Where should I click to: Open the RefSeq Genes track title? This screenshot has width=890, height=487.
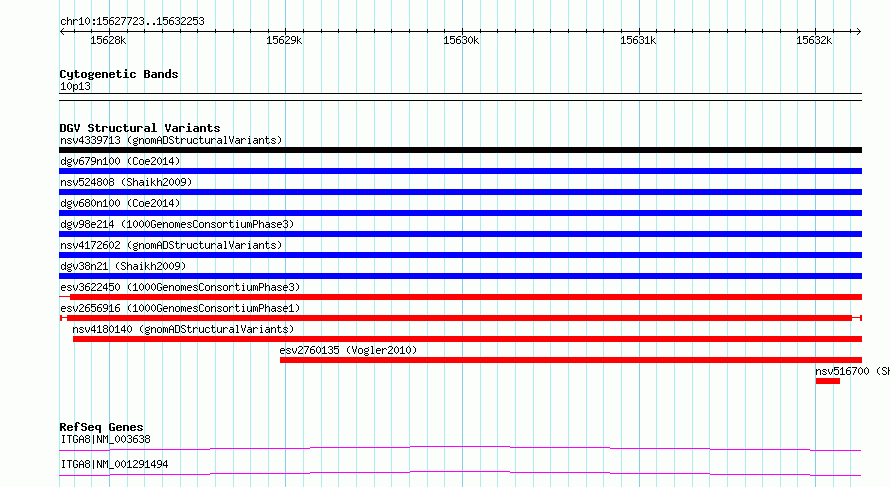click(101, 427)
